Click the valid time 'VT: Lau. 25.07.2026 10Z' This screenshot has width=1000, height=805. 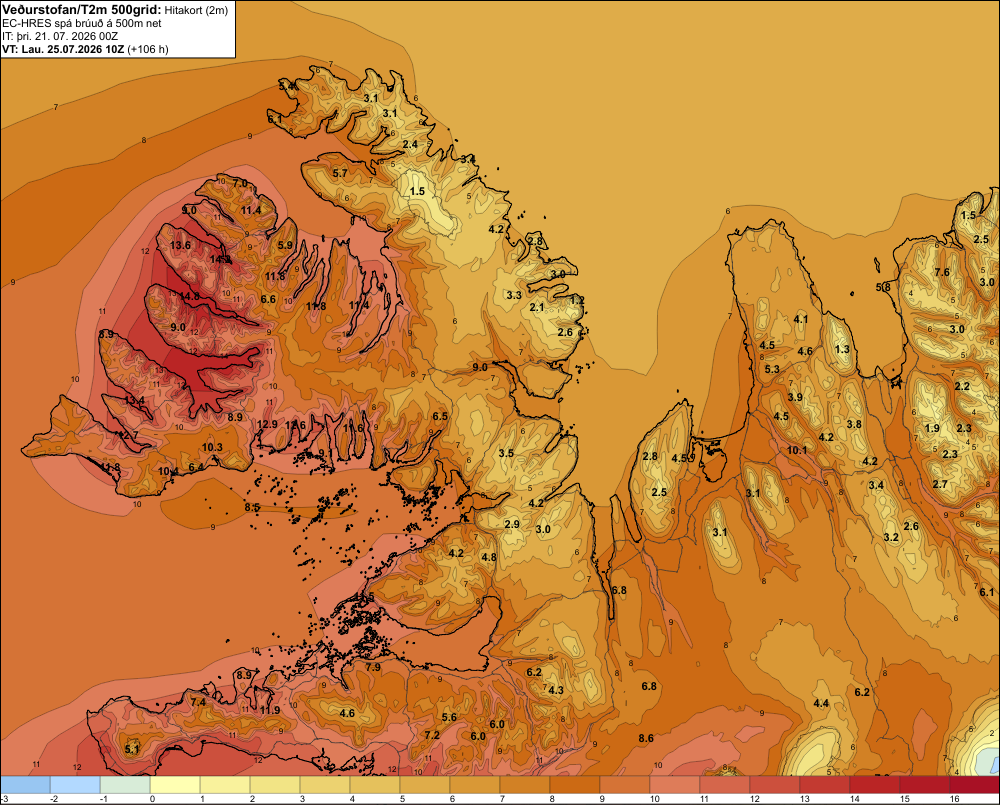(x=63, y=49)
